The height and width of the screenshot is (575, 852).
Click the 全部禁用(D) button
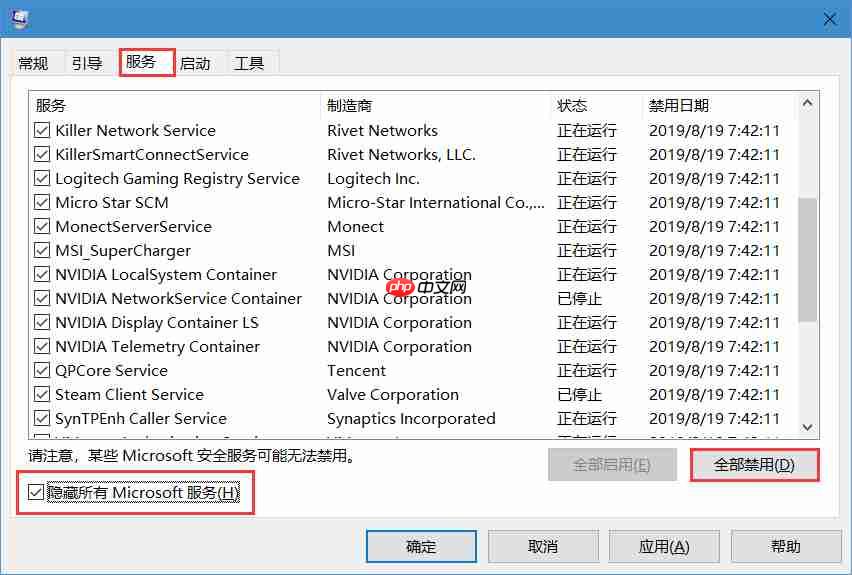click(x=754, y=465)
